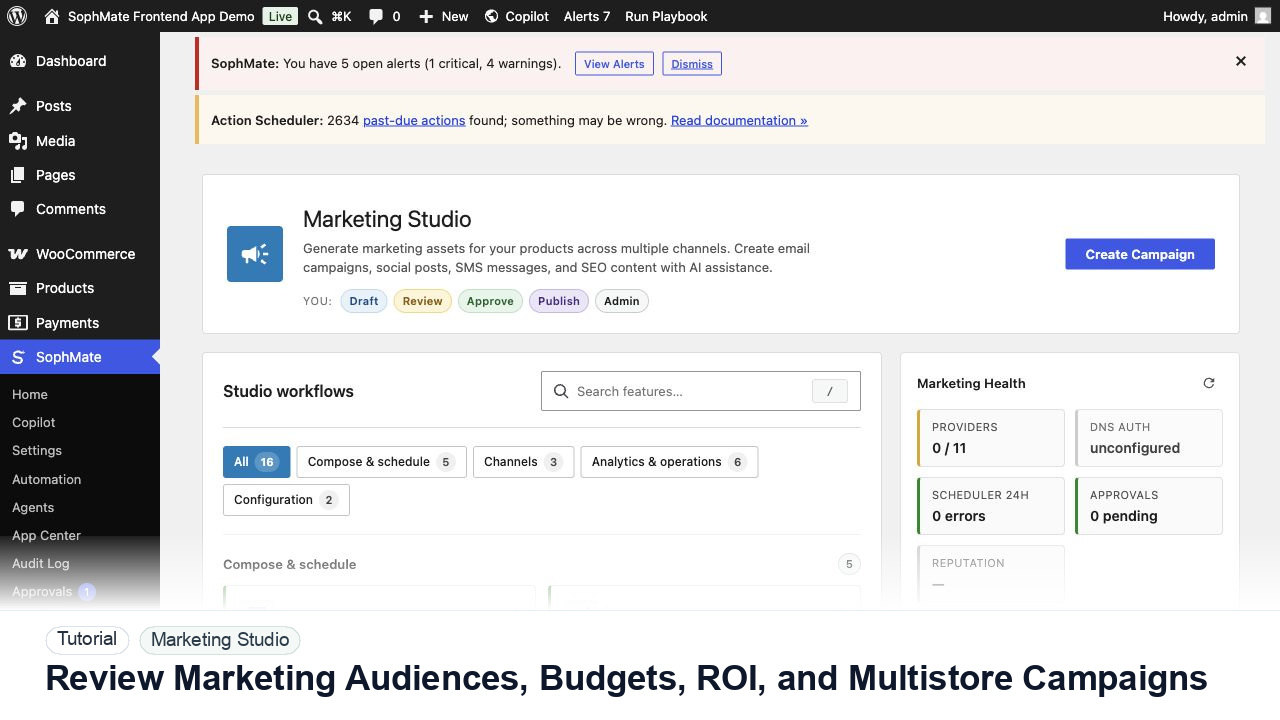Click the Draft role badge

click(x=364, y=301)
